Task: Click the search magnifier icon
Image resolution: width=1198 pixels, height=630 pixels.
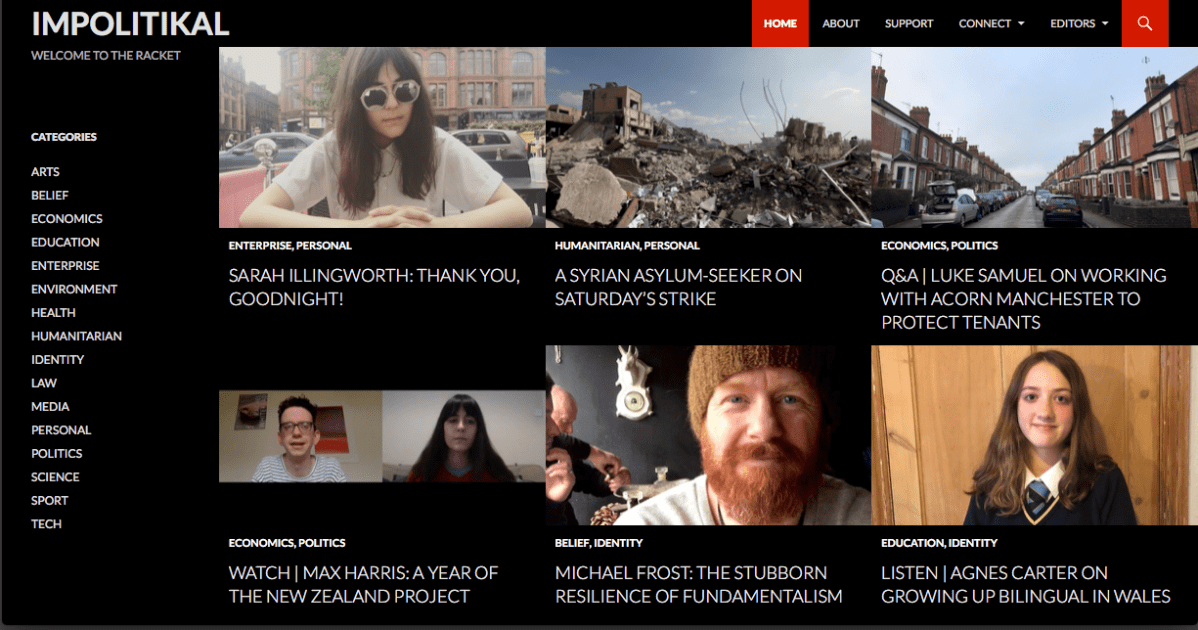Action: 1145,24
